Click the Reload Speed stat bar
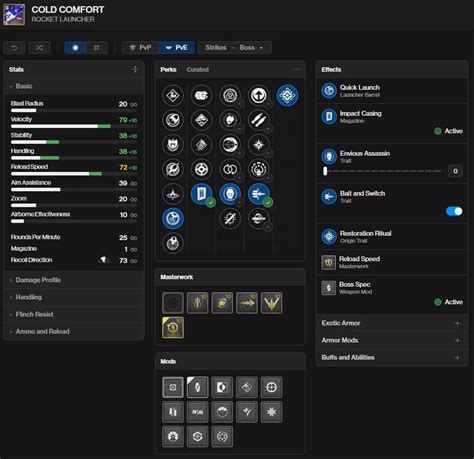The height and width of the screenshot is (459, 474). [74, 174]
